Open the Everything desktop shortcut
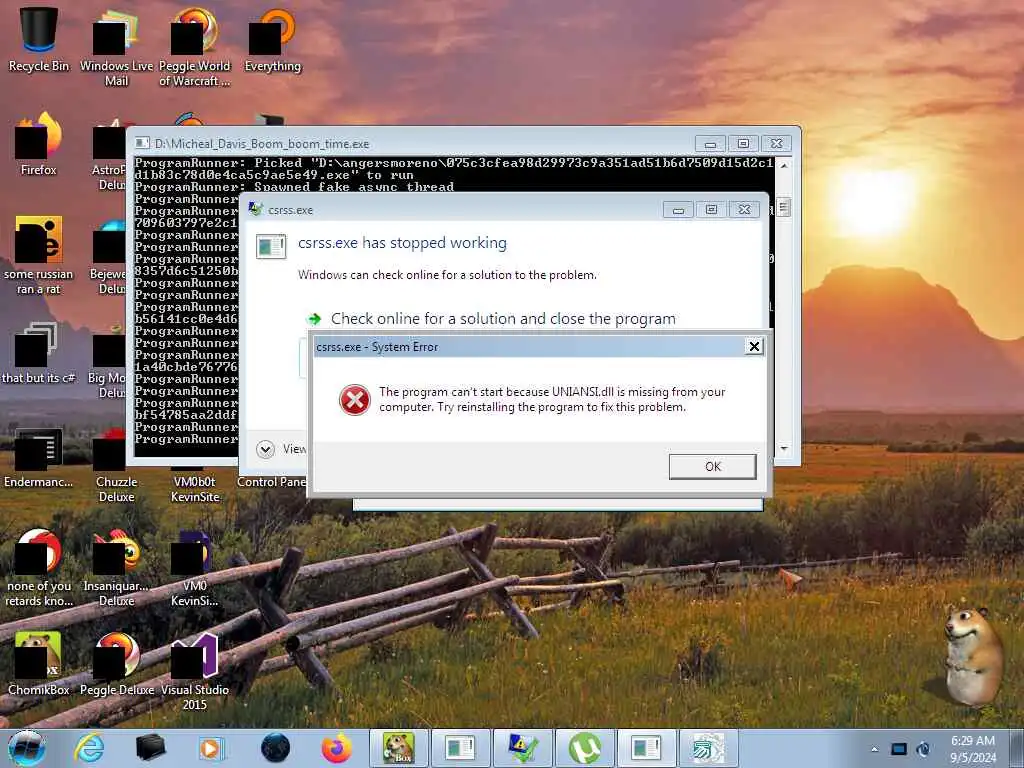The height and width of the screenshot is (768, 1024). (x=273, y=39)
